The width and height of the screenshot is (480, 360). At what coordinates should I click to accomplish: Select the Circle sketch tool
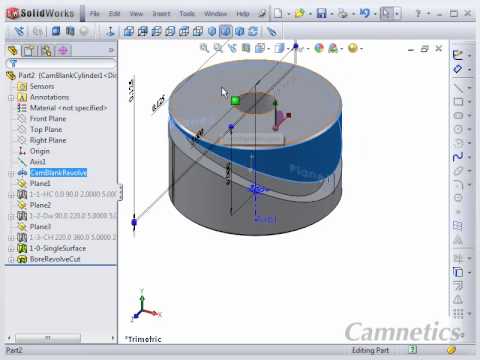458,129
